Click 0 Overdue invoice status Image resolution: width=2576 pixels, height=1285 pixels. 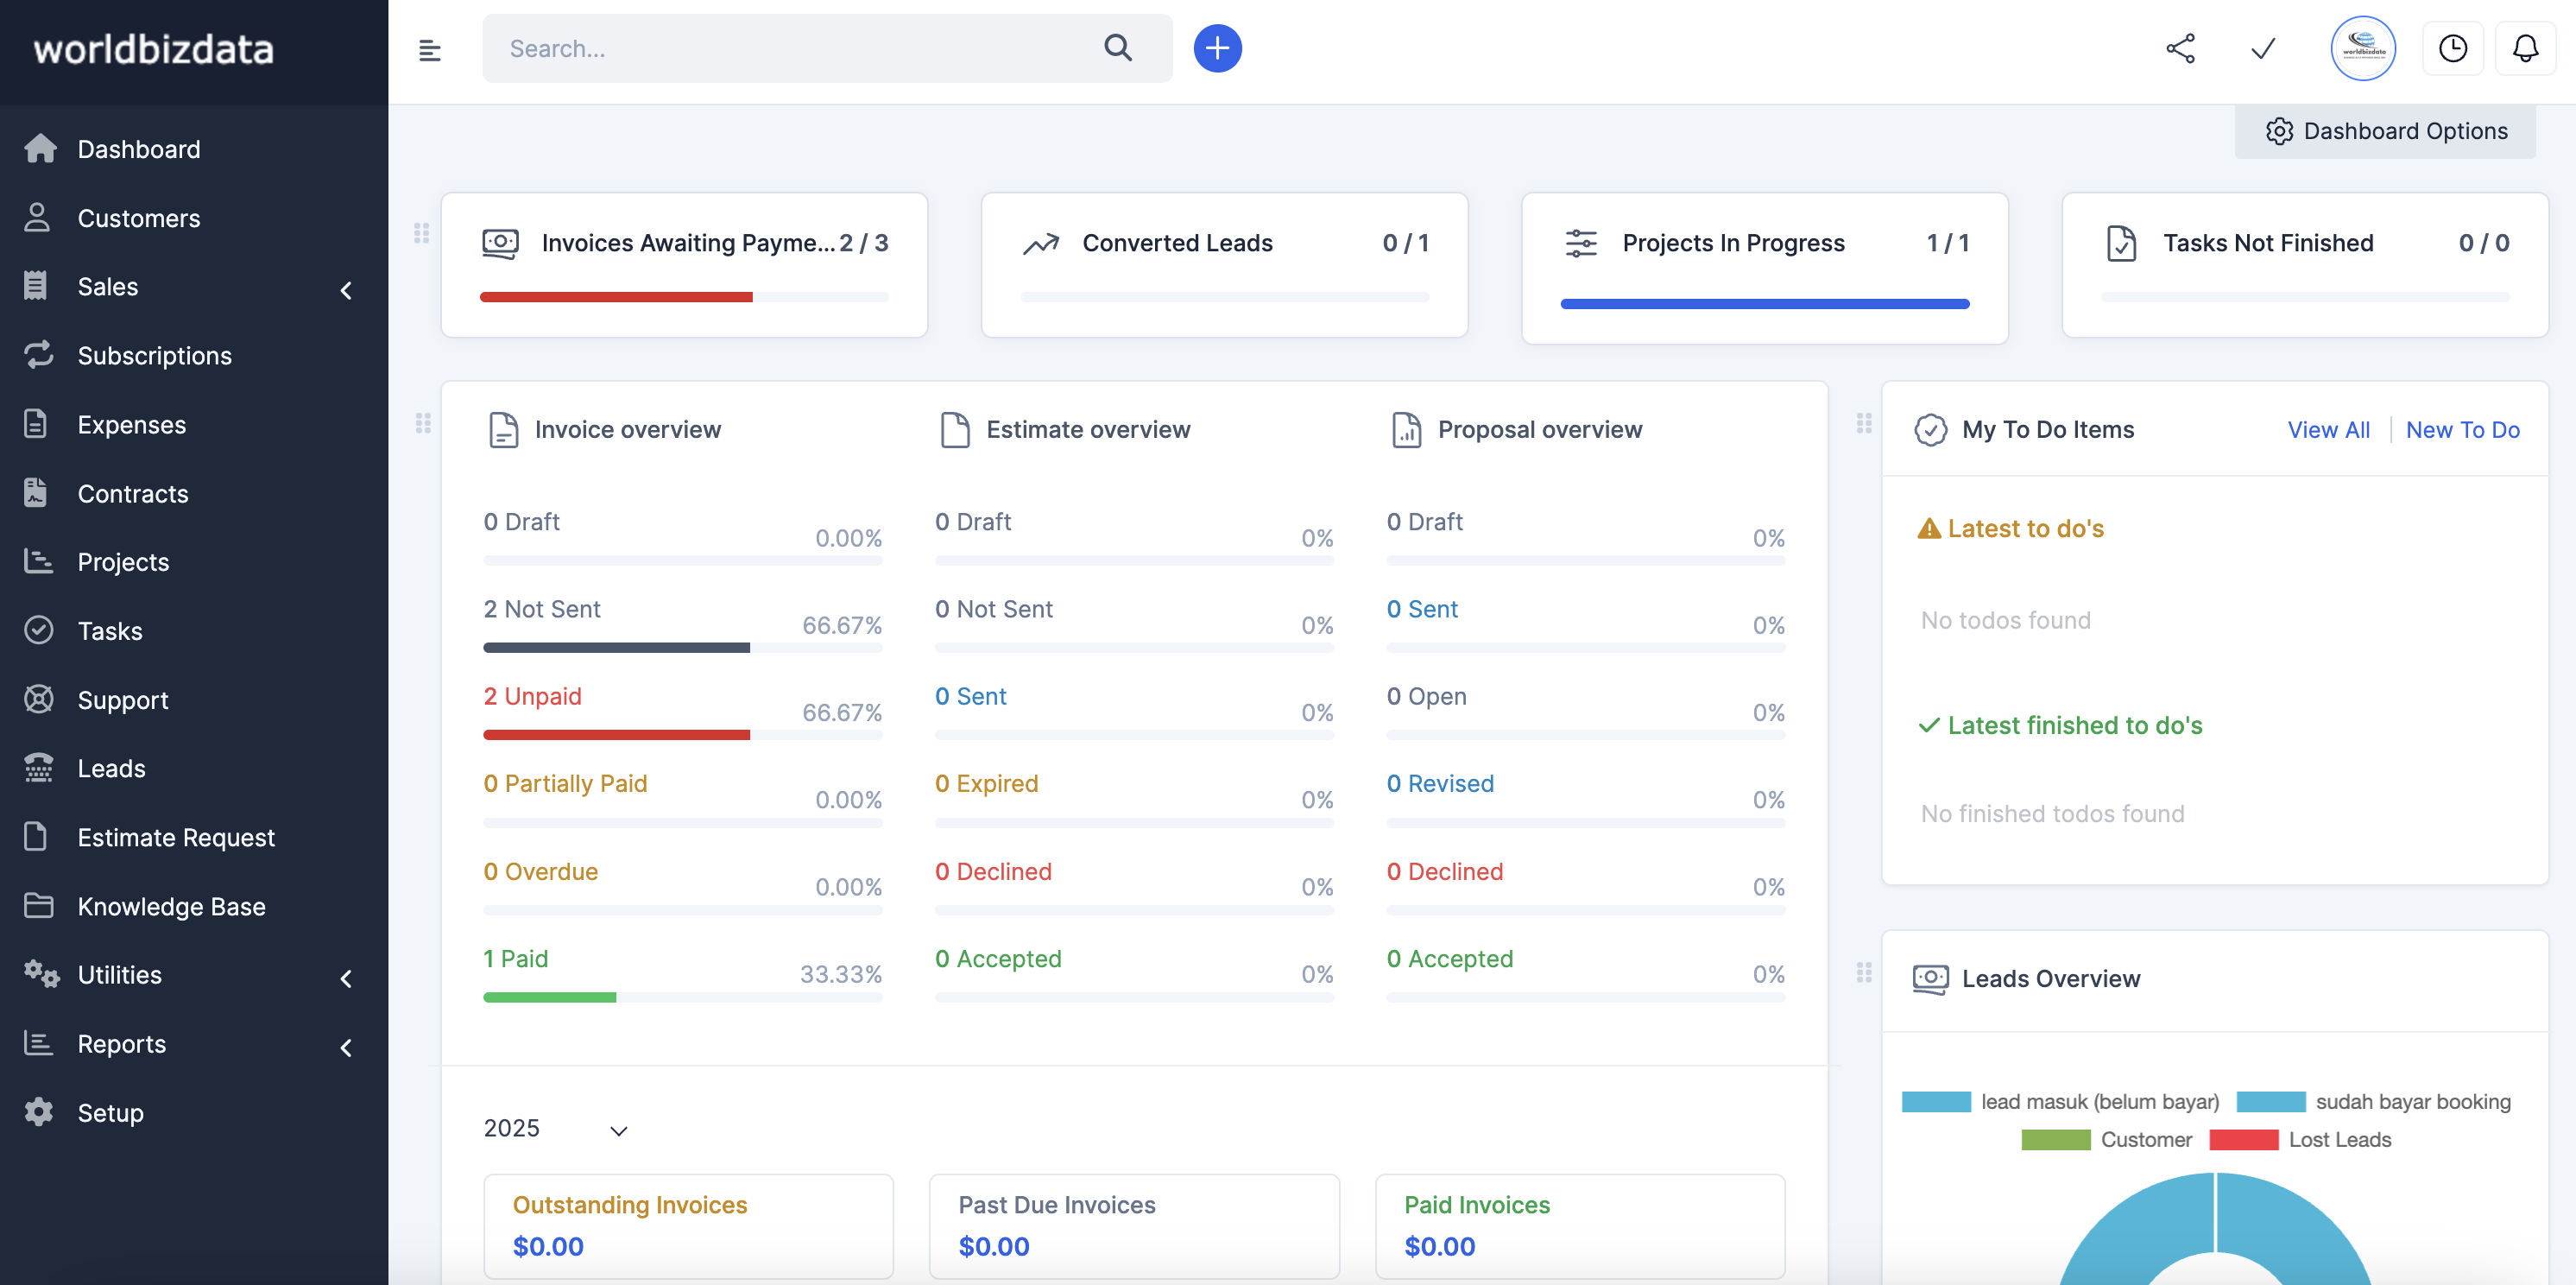pos(540,871)
